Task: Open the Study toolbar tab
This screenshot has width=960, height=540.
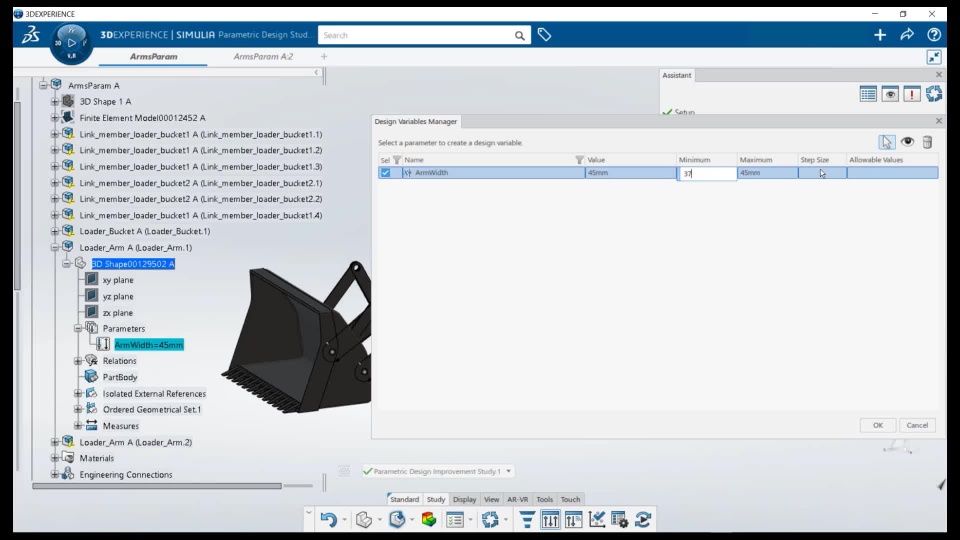Action: 436,499
